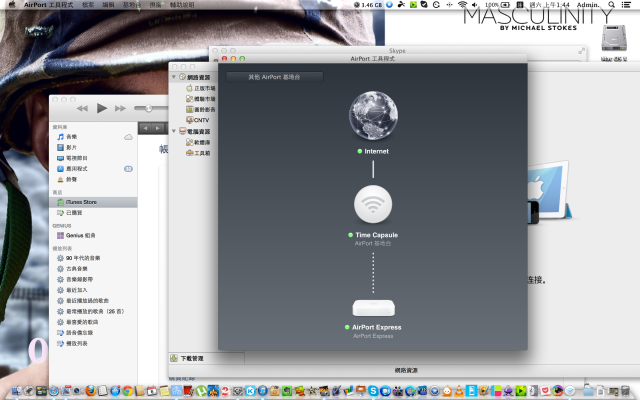This screenshot has height=400, width=640.
Task: Launch Google Chrome from the Dock
Action: tap(128, 391)
